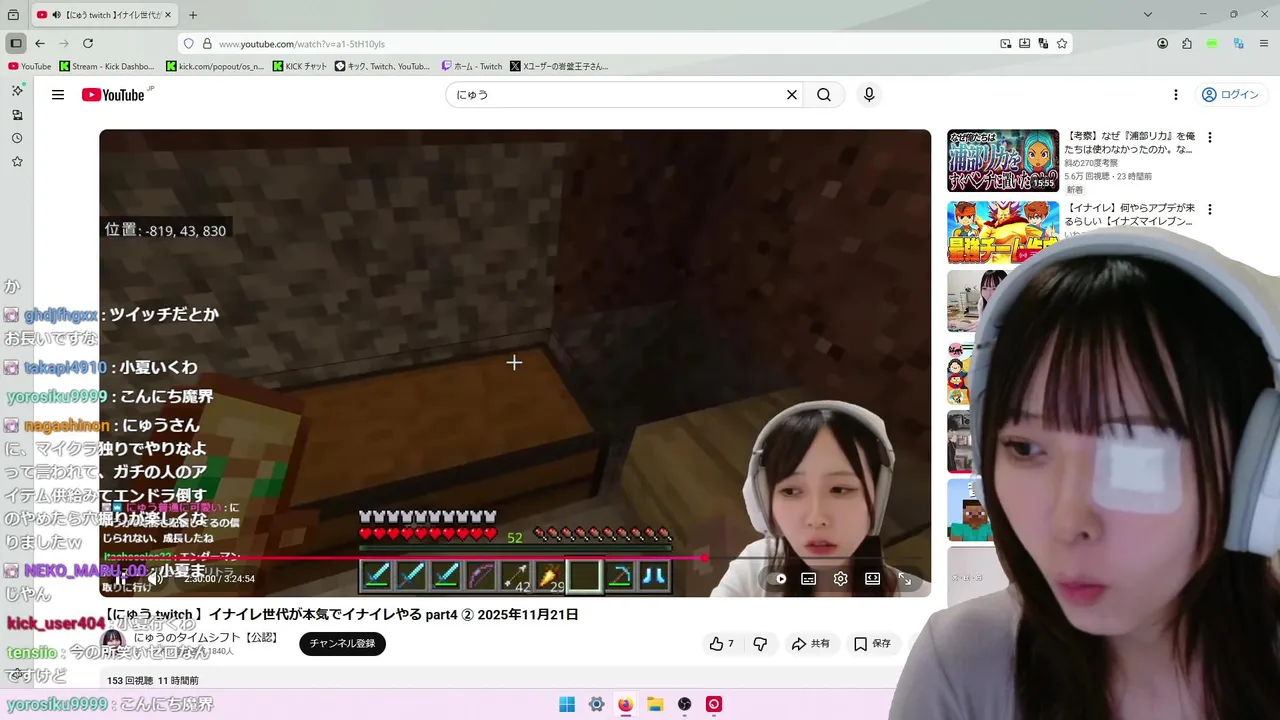This screenshot has height=720, width=1280.
Task: Open YouTube settings three-dot menu beside ログイン
Action: [1176, 95]
